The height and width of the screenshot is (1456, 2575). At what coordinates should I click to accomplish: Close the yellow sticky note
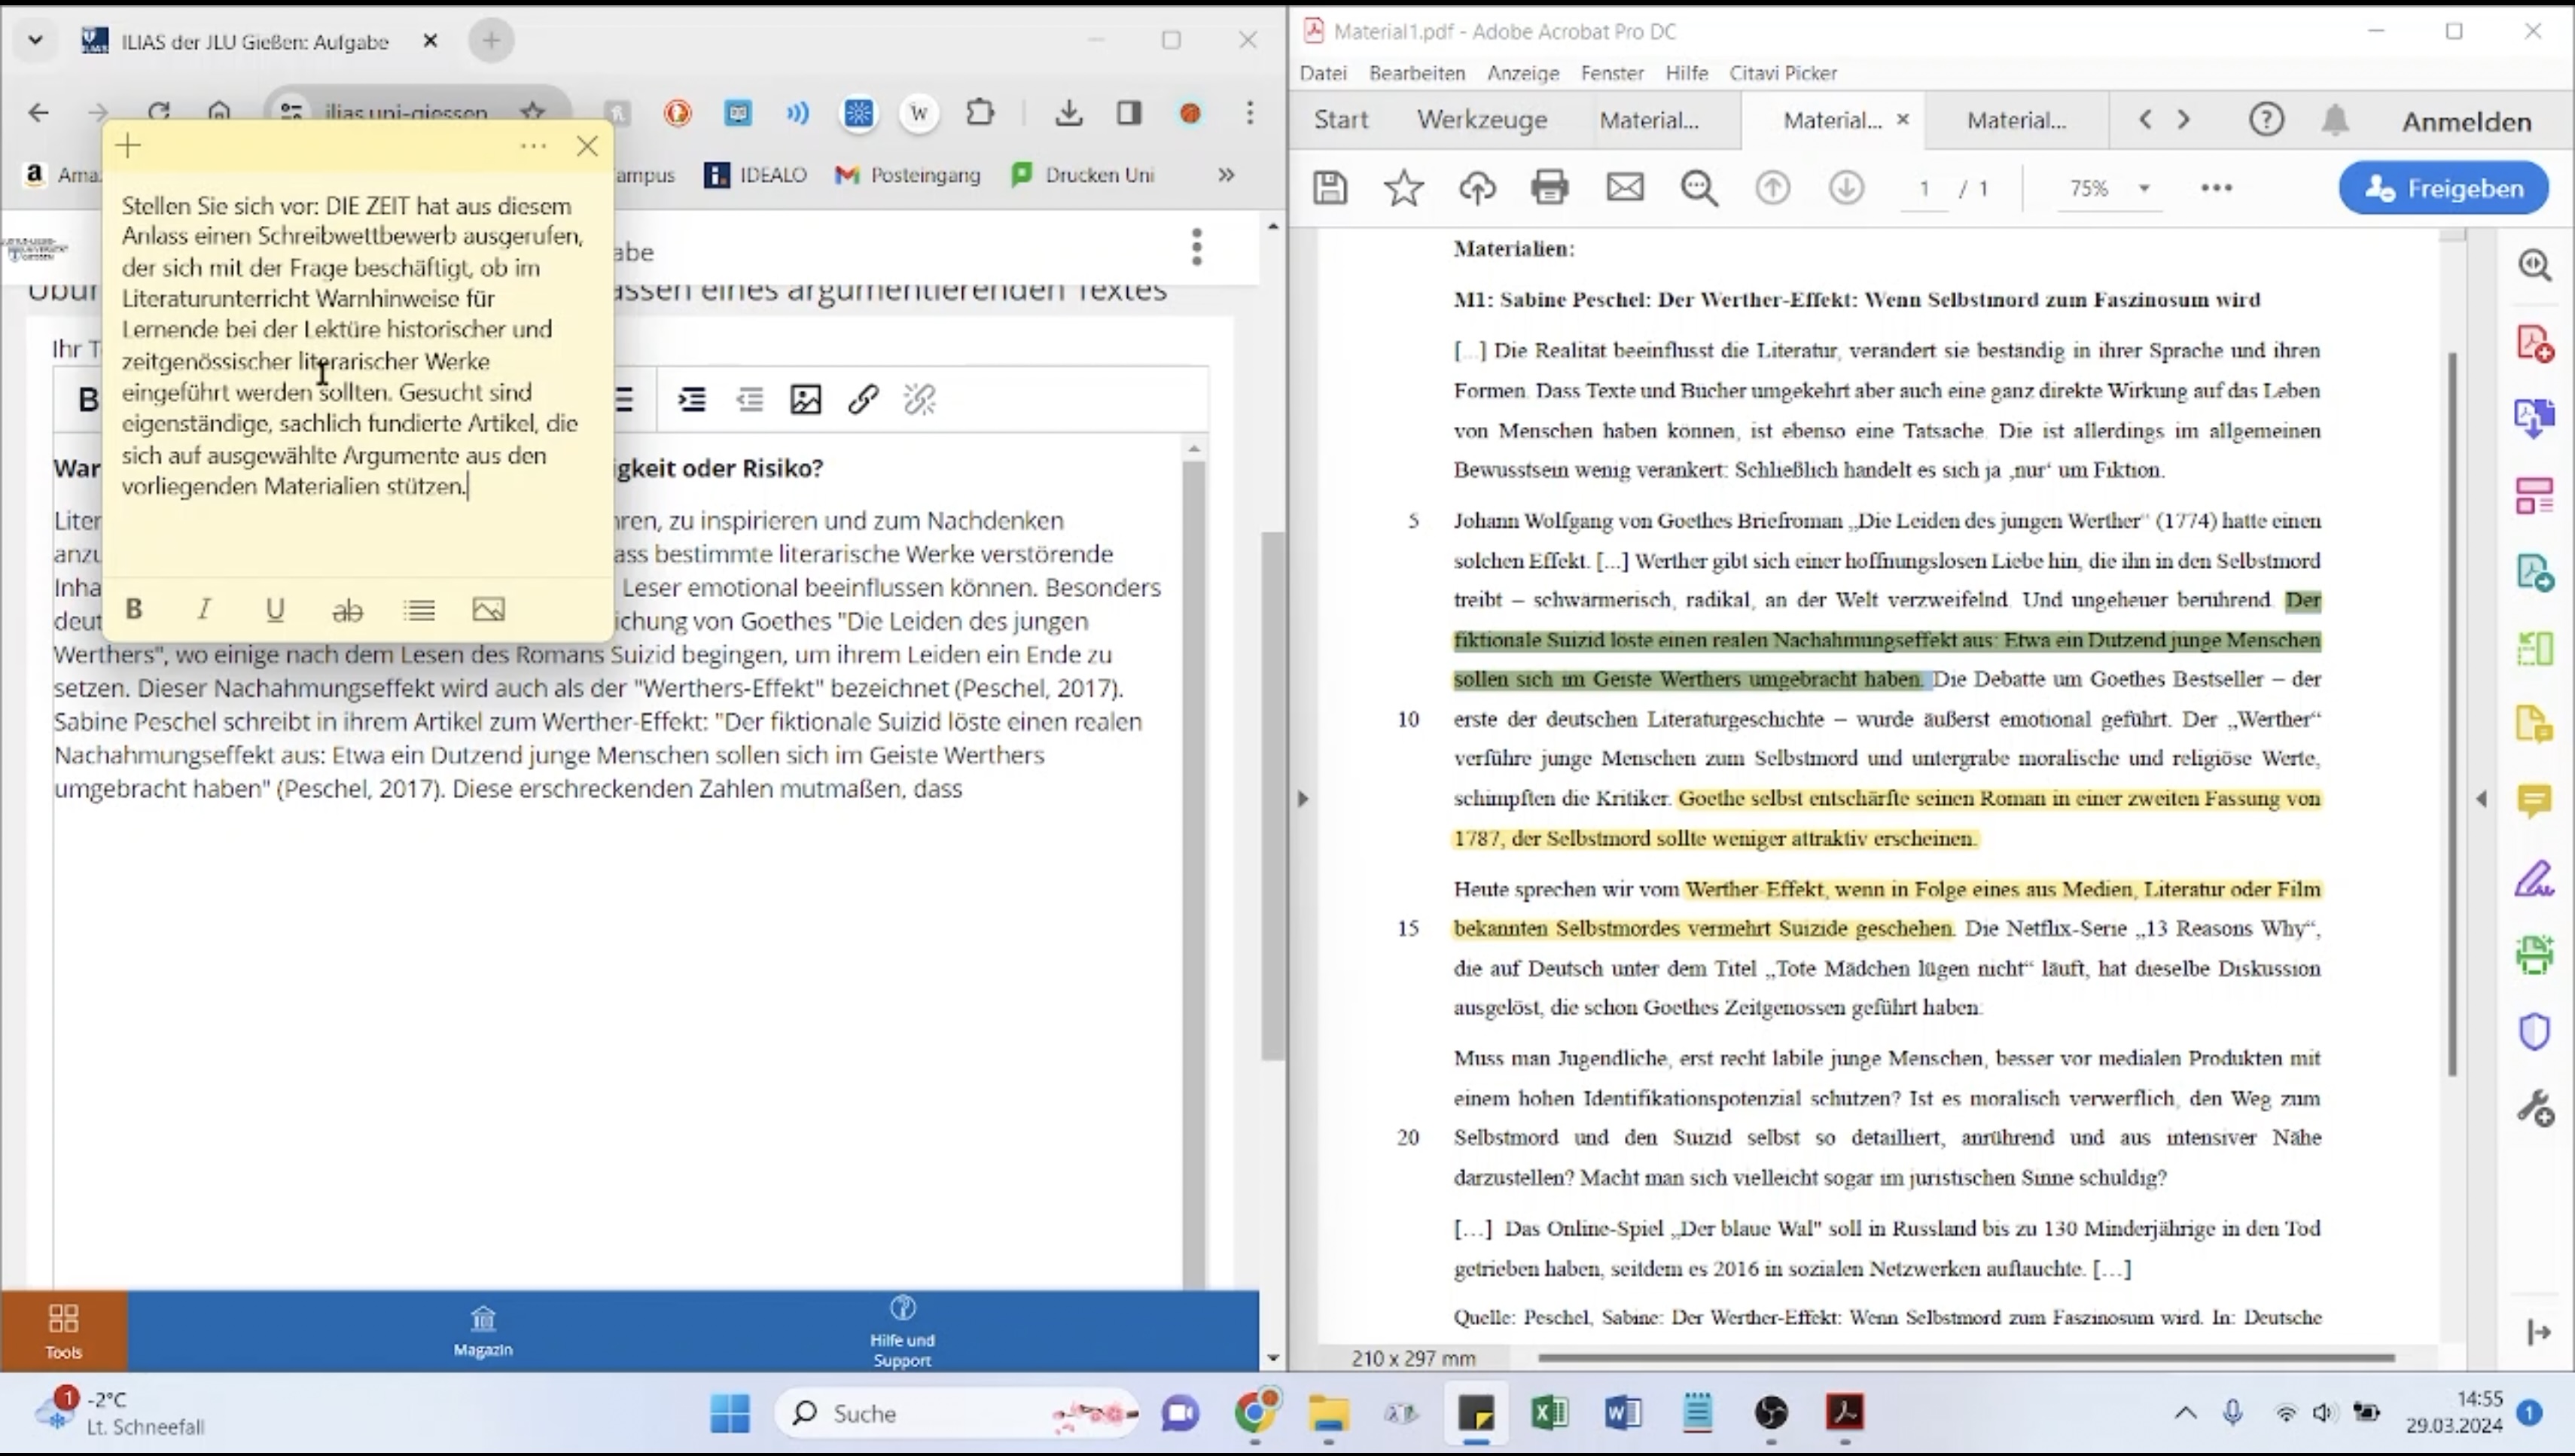(587, 147)
